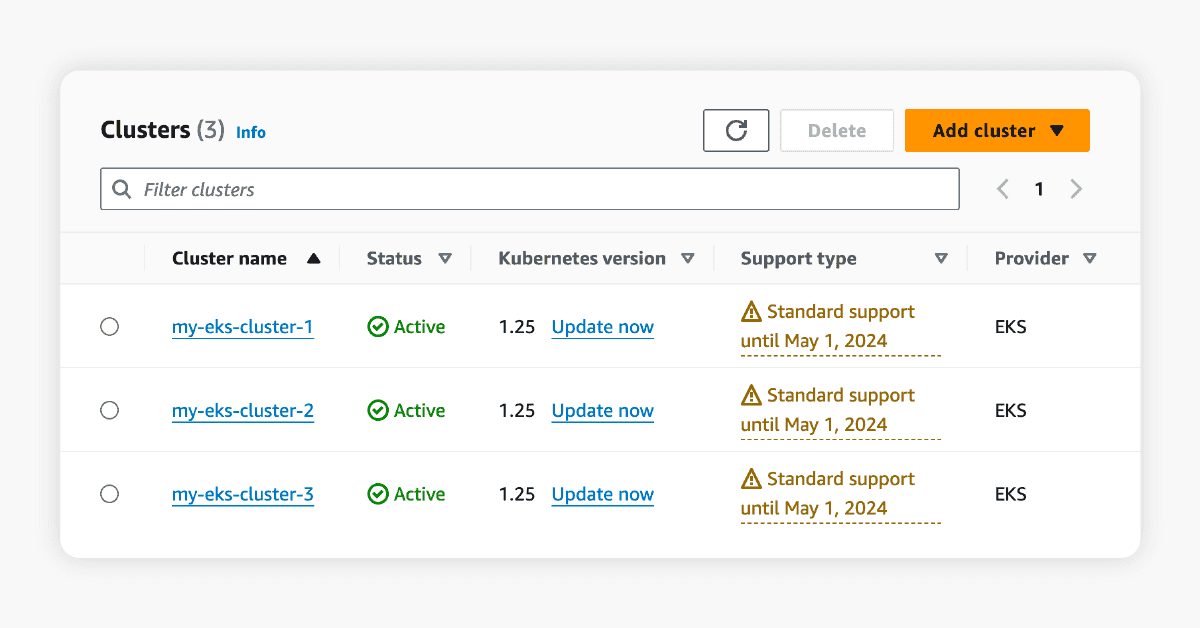Click the disabled Delete button

[837, 131]
